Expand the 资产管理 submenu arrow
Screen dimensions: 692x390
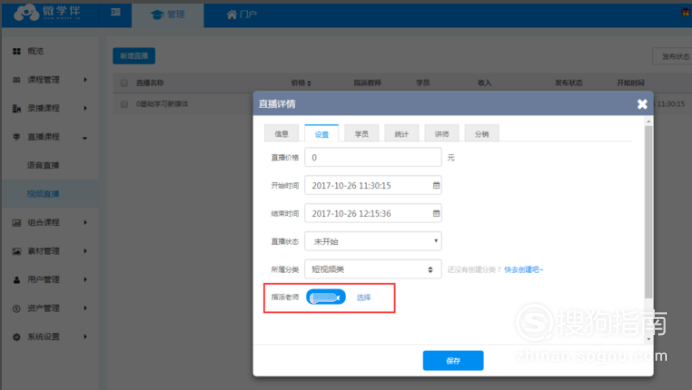click(x=85, y=308)
